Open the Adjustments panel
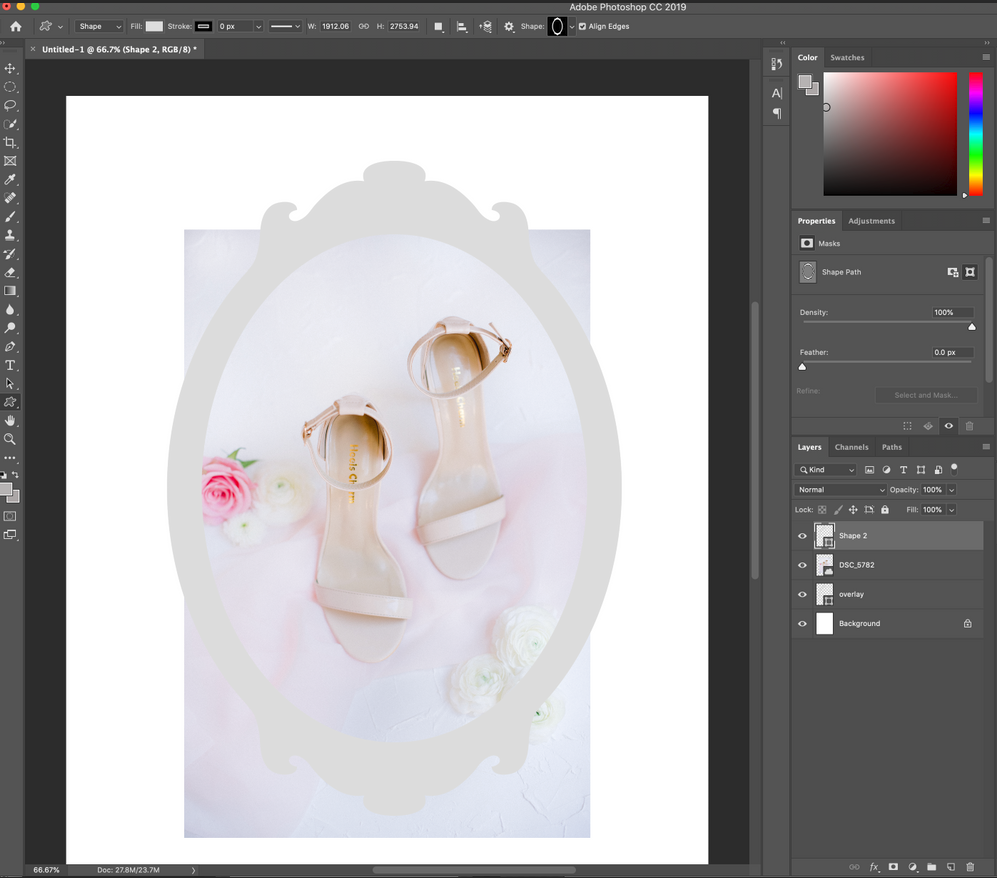The image size is (997, 878). (x=871, y=220)
